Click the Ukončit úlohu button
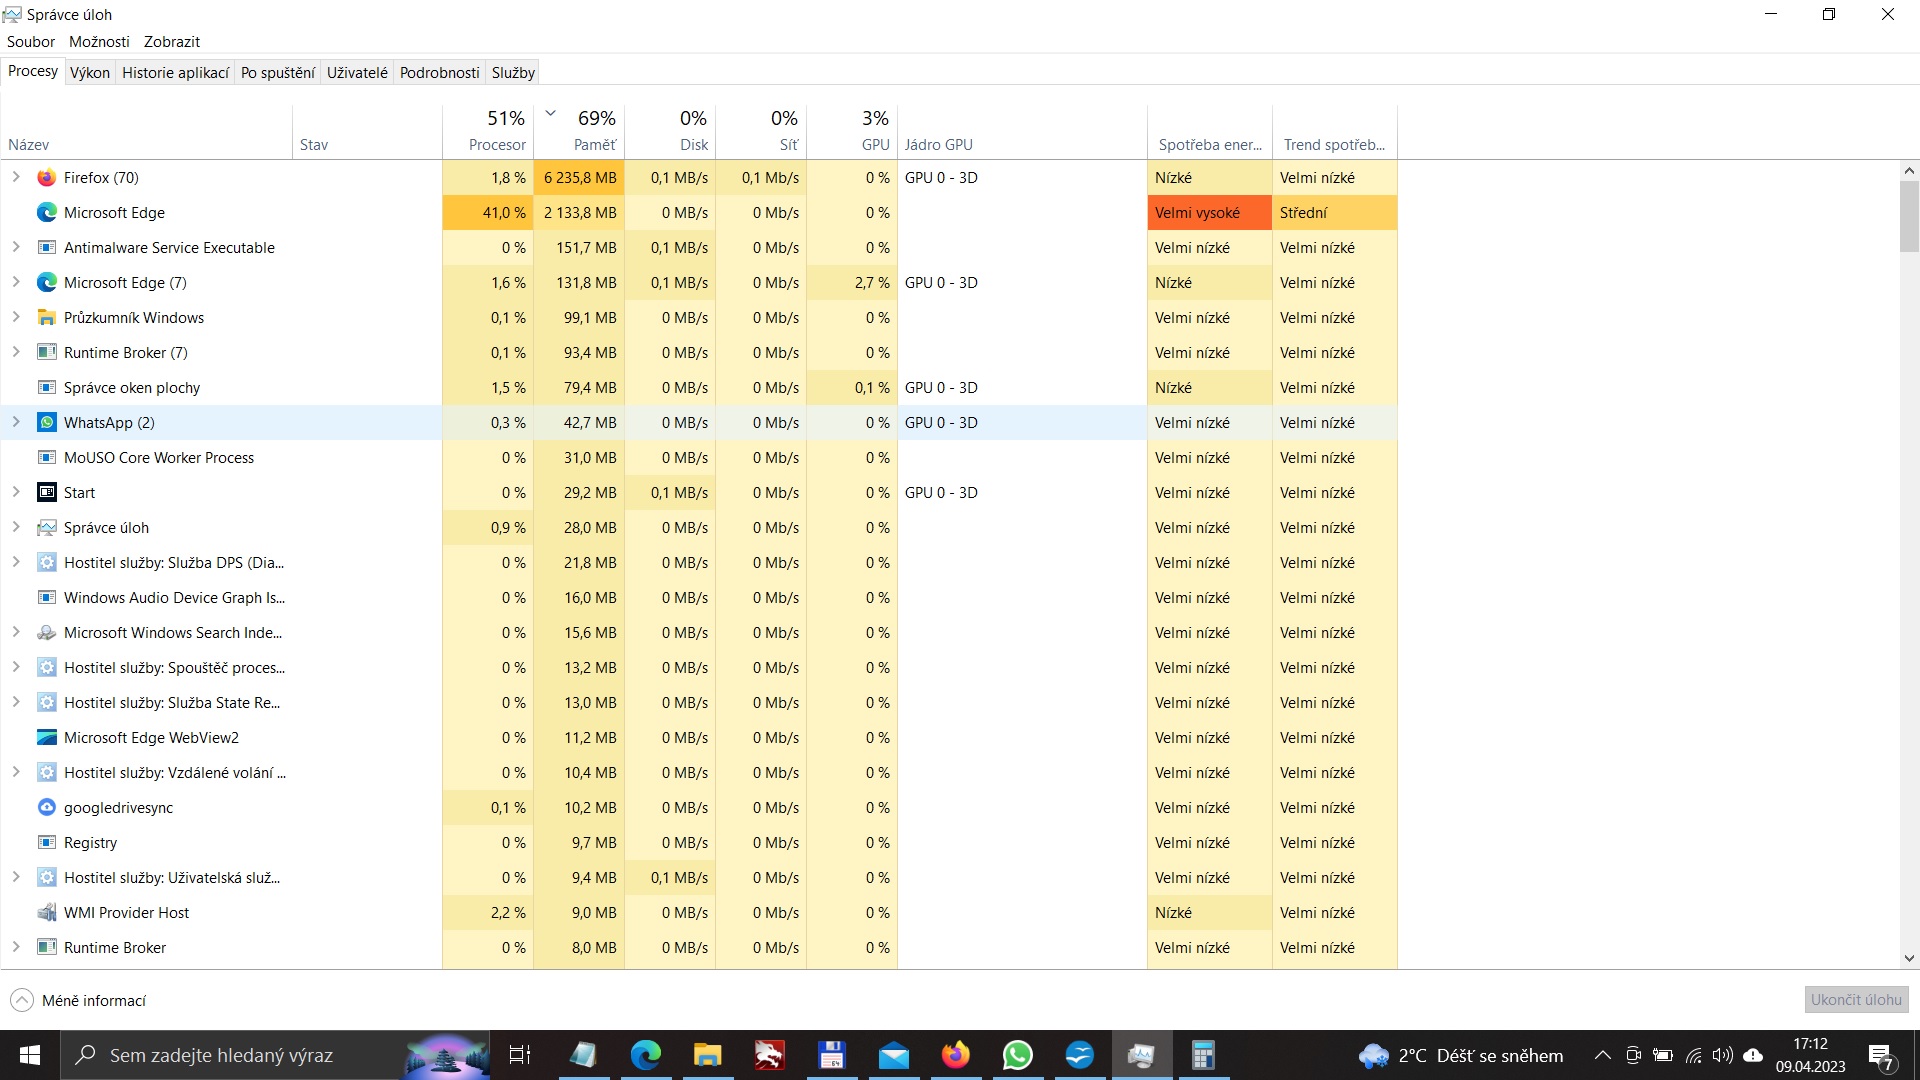 [1856, 1000]
